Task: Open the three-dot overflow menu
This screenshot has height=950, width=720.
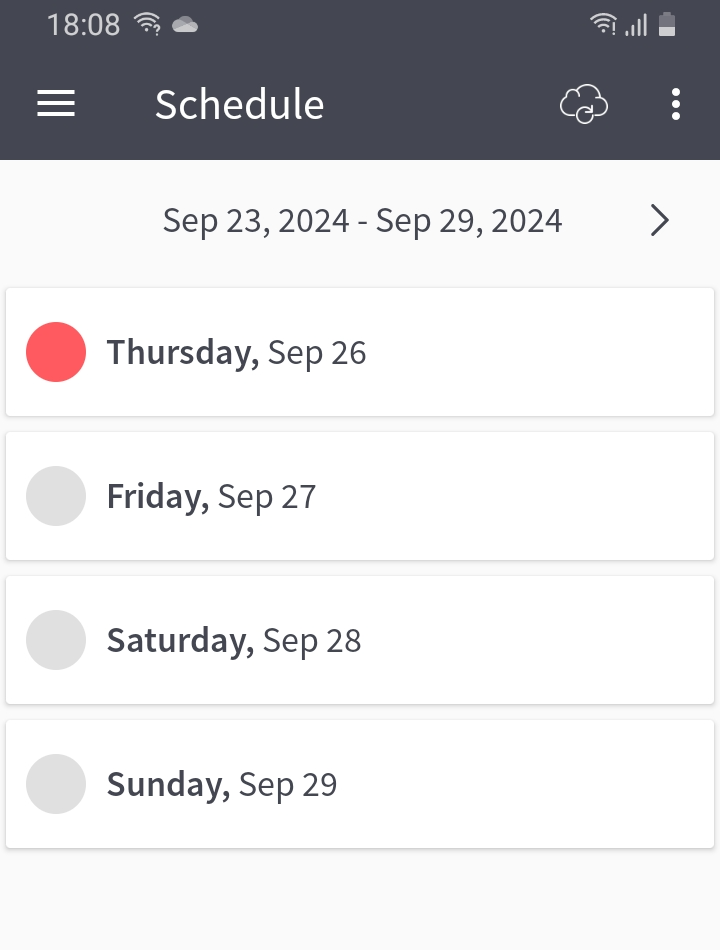Action: click(x=676, y=104)
